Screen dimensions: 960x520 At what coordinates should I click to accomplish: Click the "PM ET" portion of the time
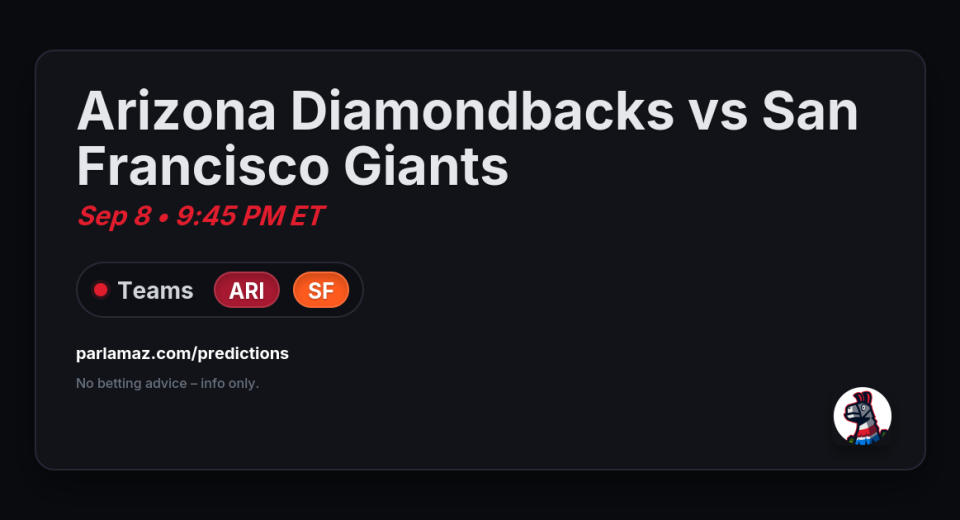(x=285, y=216)
